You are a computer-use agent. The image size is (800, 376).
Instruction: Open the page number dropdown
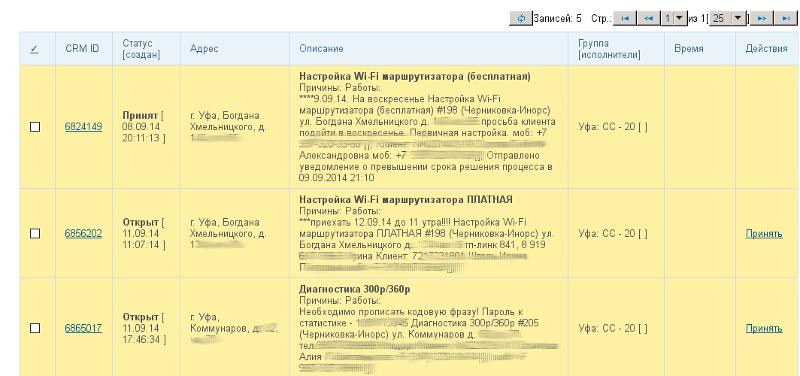pyautogui.click(x=674, y=18)
